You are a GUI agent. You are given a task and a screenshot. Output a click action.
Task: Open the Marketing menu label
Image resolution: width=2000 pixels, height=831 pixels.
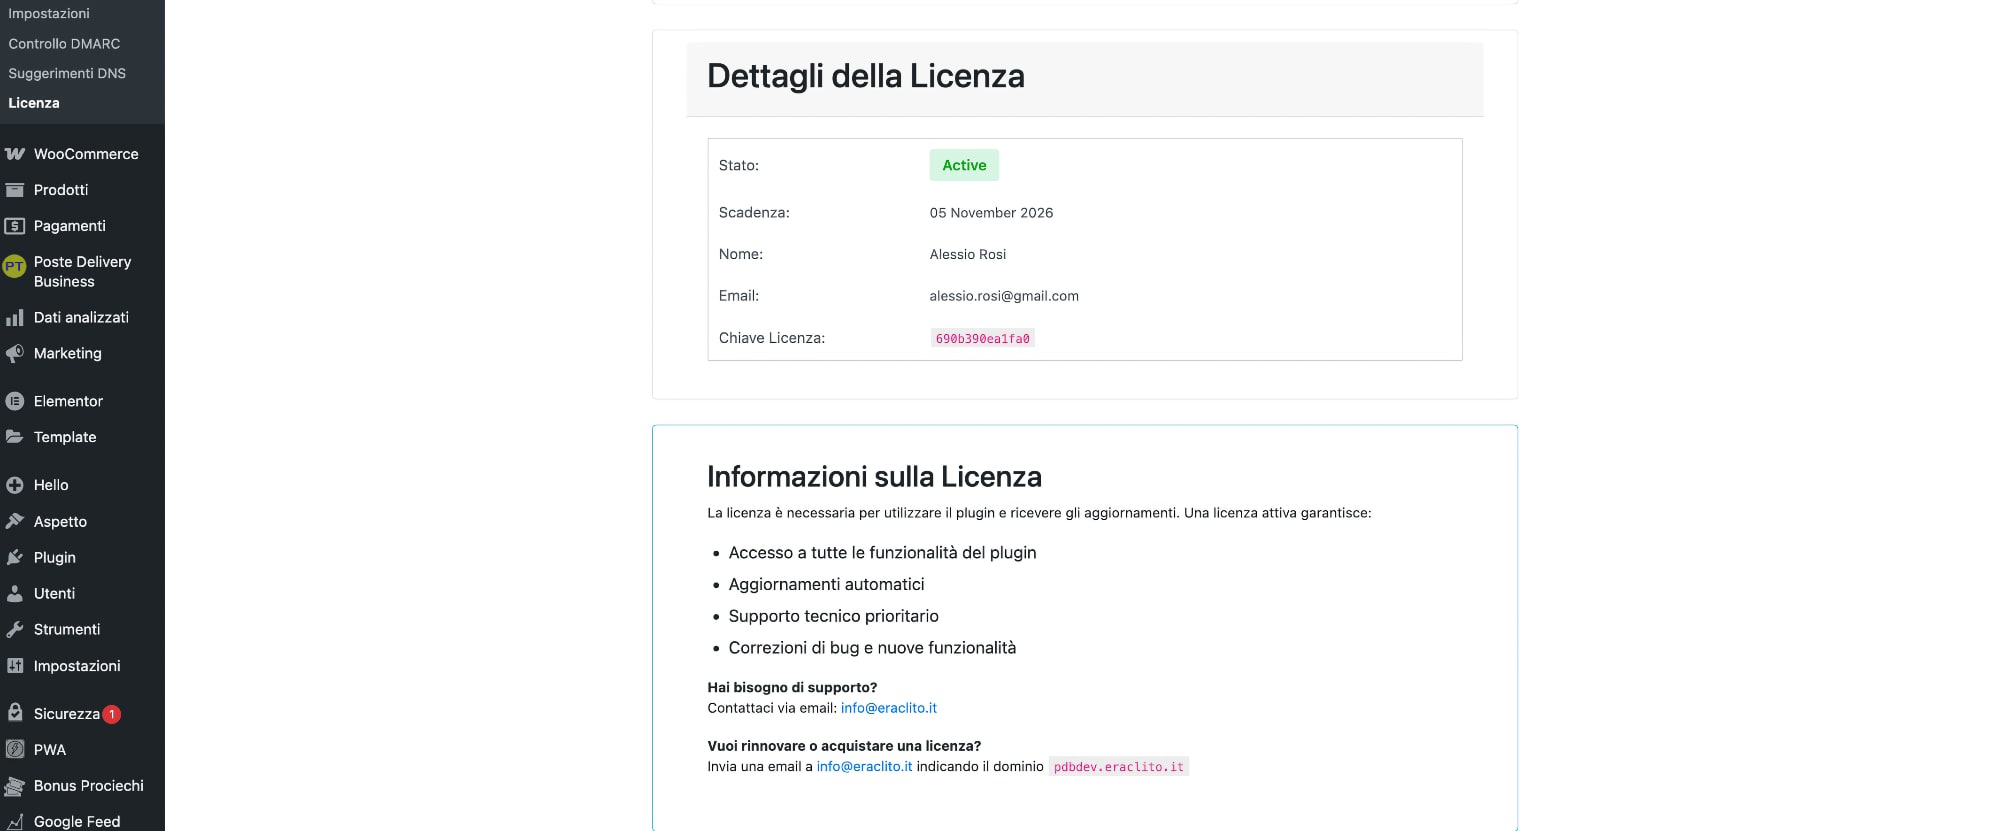pos(68,354)
